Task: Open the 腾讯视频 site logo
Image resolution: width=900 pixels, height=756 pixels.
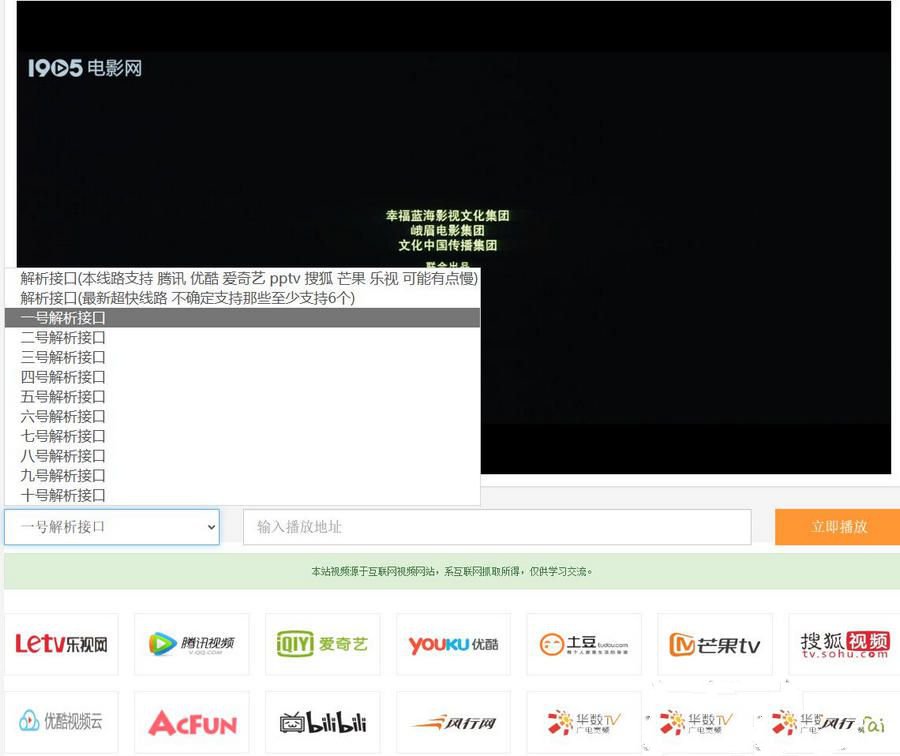Action: 192,643
